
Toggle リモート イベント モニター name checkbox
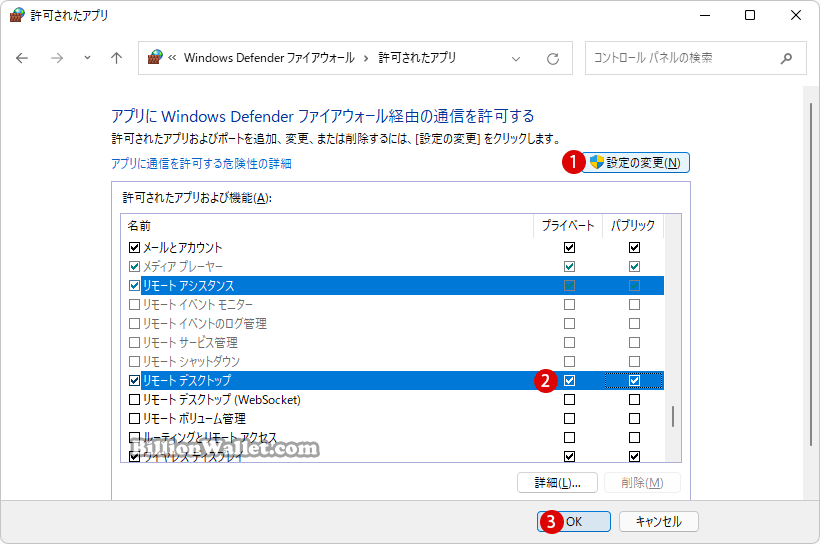tap(134, 304)
